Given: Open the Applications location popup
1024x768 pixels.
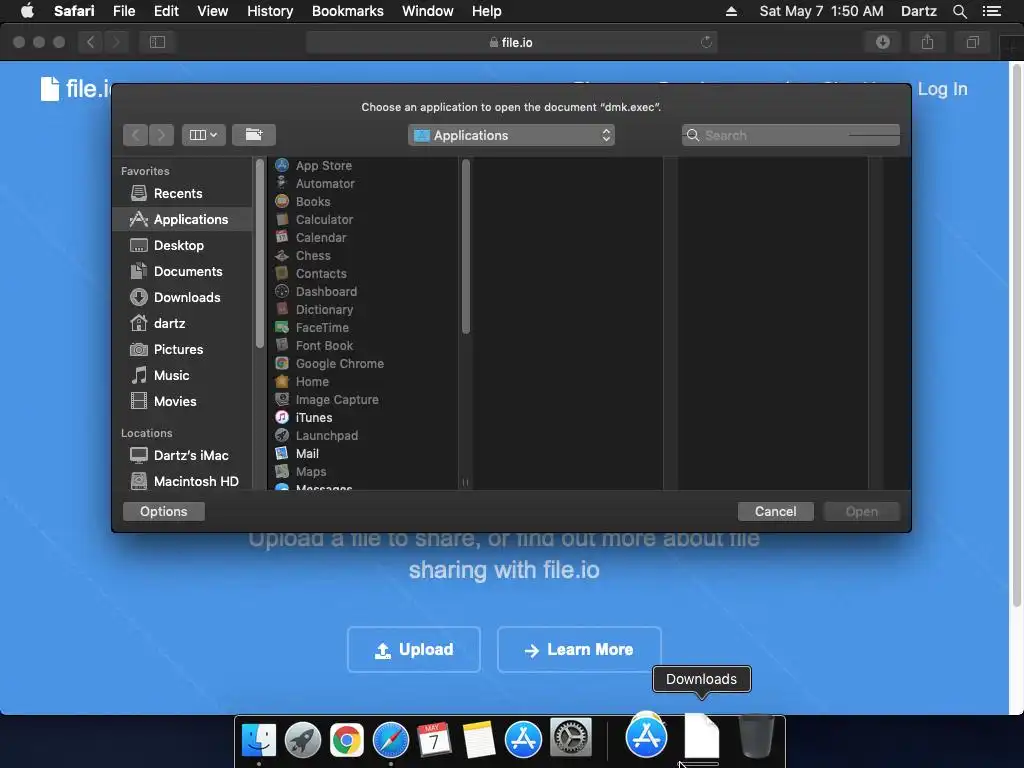Looking at the screenshot, I should pyautogui.click(x=511, y=135).
